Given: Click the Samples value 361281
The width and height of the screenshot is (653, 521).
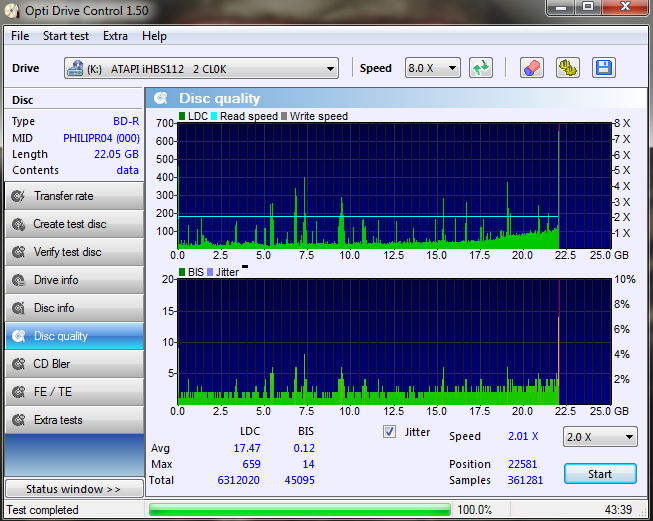Looking at the screenshot, I should 525,480.
